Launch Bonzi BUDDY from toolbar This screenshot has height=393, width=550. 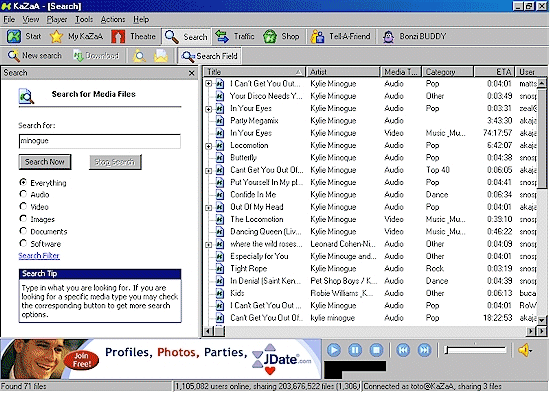(414, 36)
